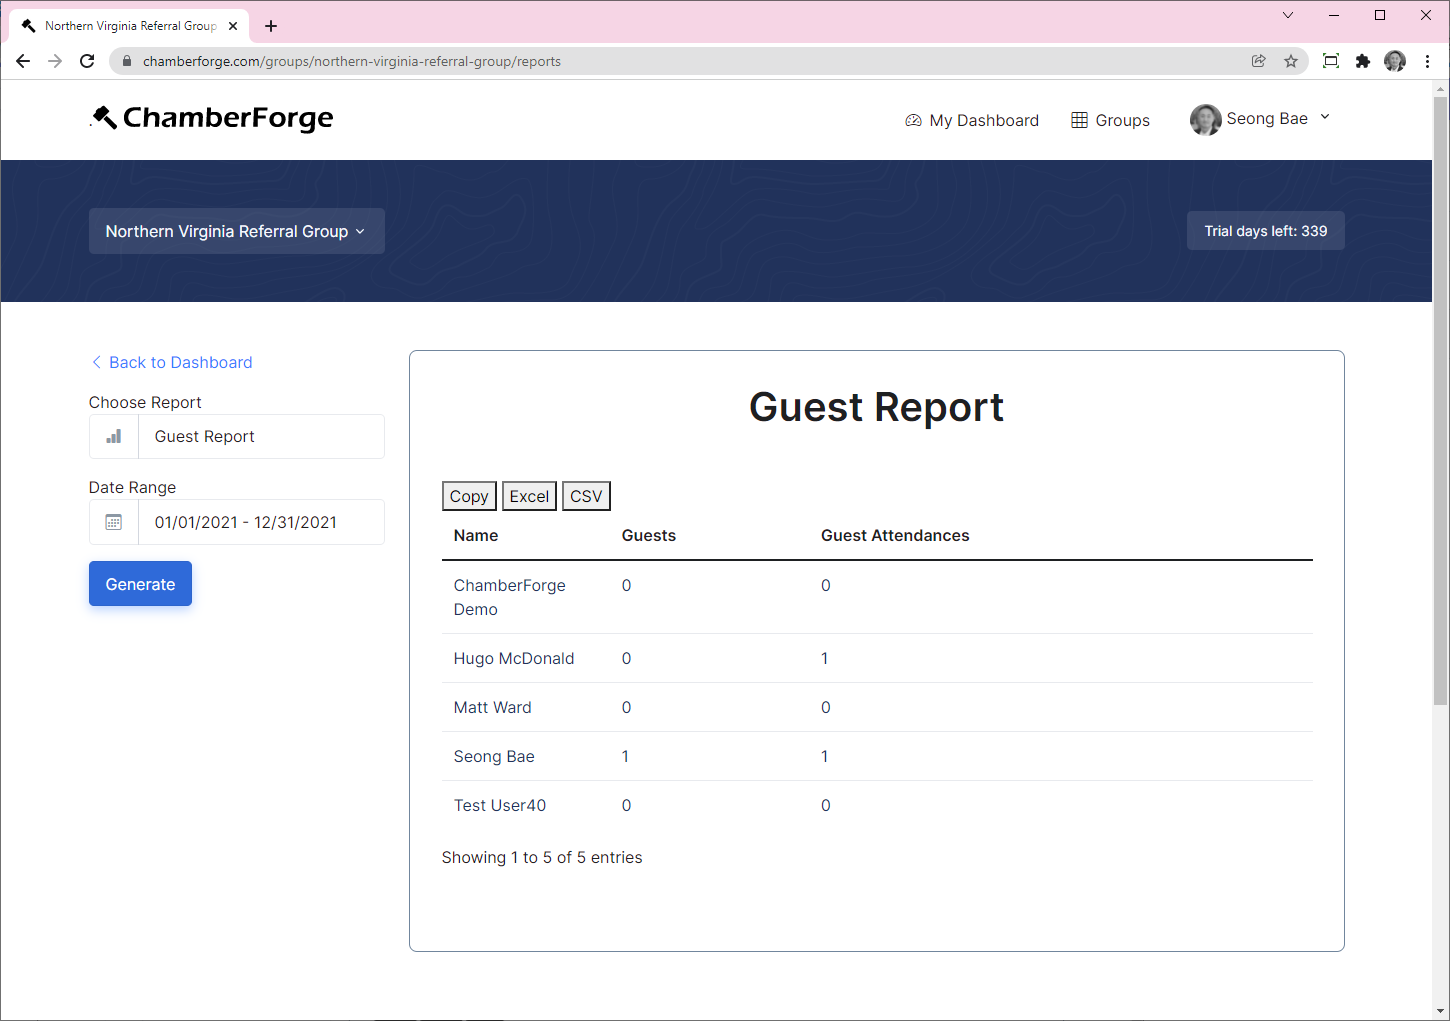Click Seong Bae's profile avatar in the header
The width and height of the screenshot is (1450, 1021).
[1205, 119]
